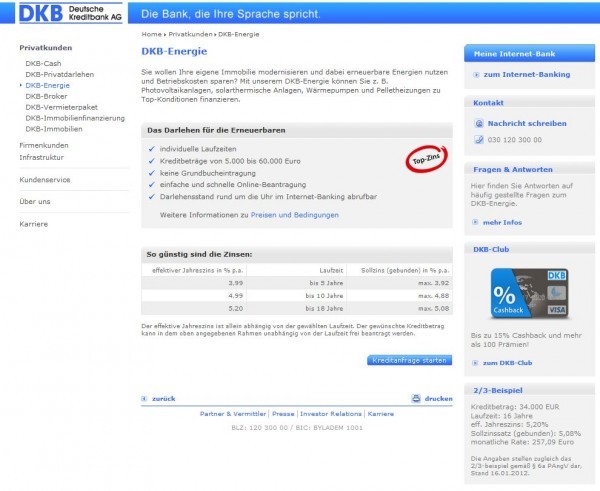
Task: Click the Meine Internet-Bank panel header
Action: (530, 54)
